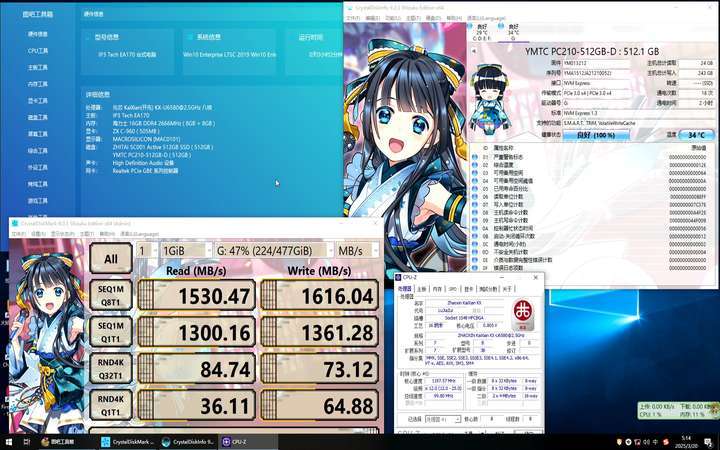Viewport: 720px width, 450px height.
Task: Click the status dot for 01 严重警告标志
Action: click(474, 157)
